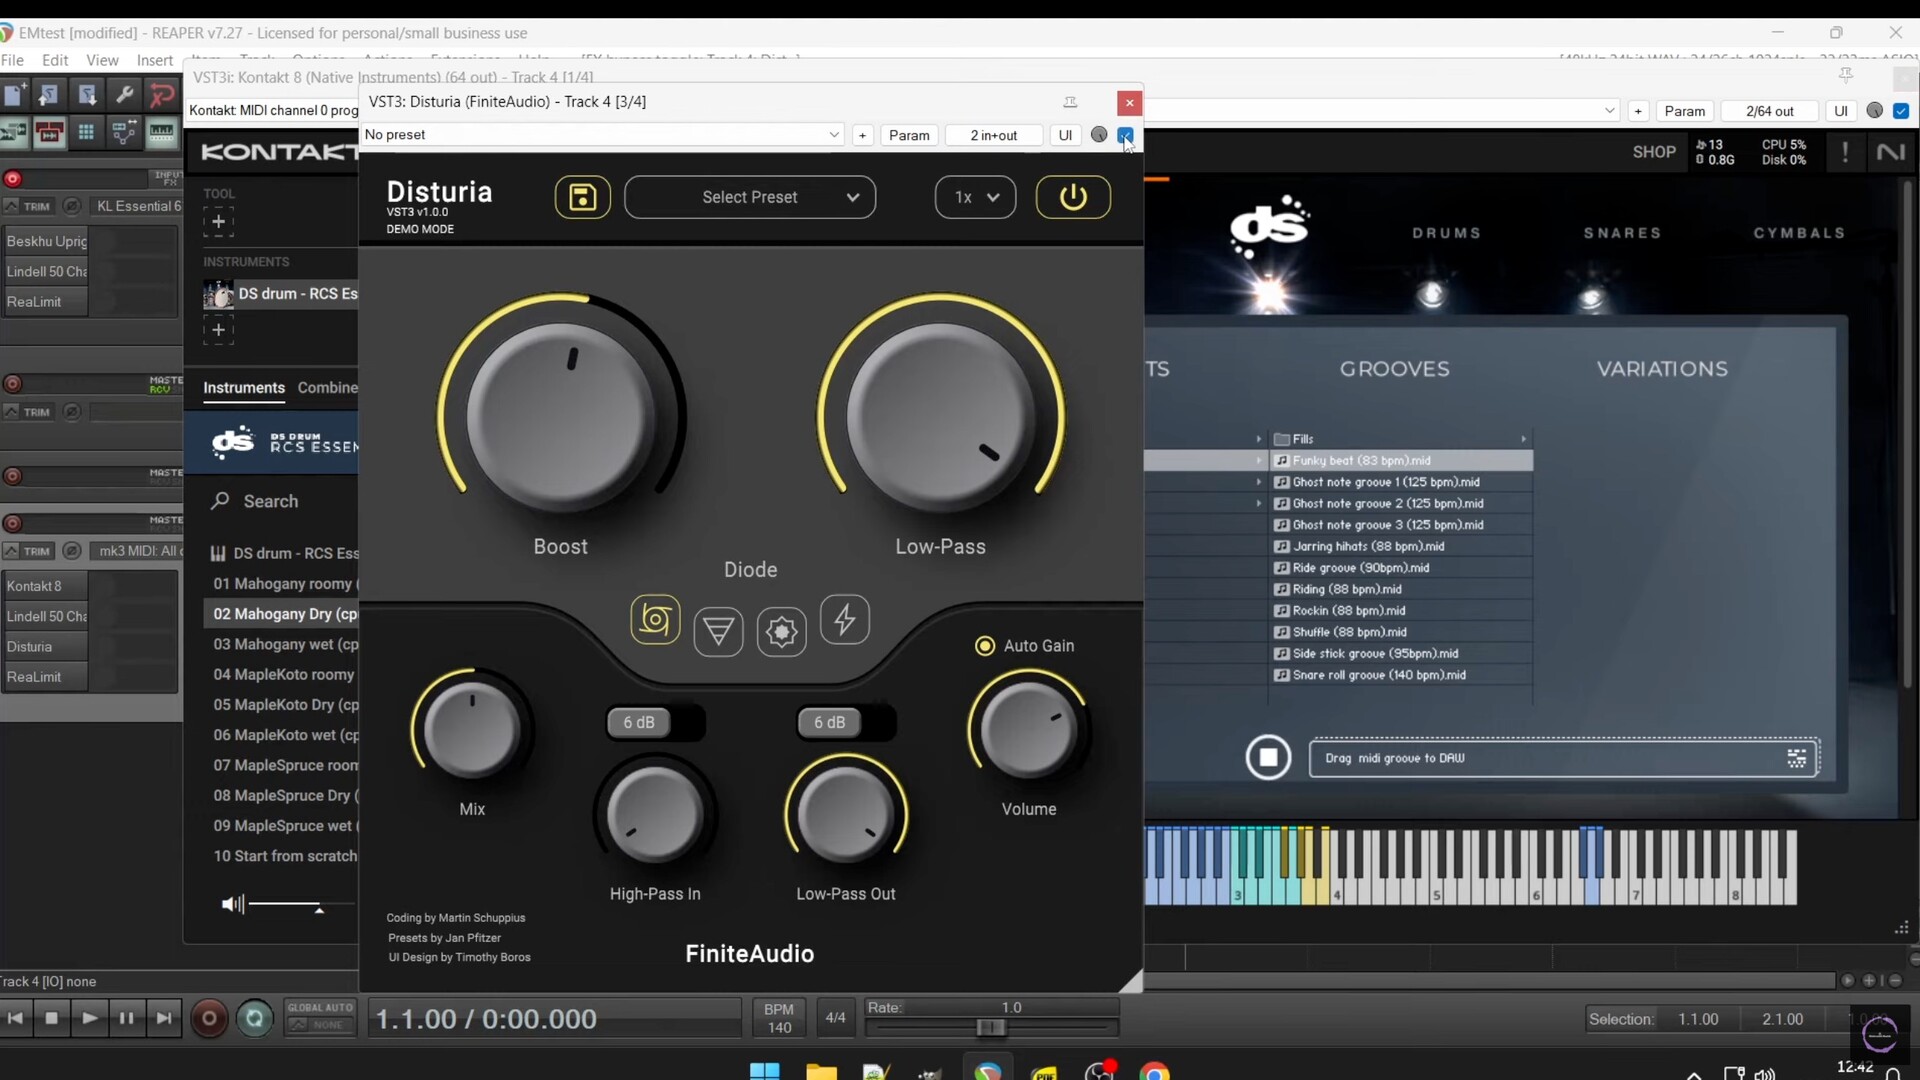
Task: Open Disturia FX in track FX list
Action: 45,647
